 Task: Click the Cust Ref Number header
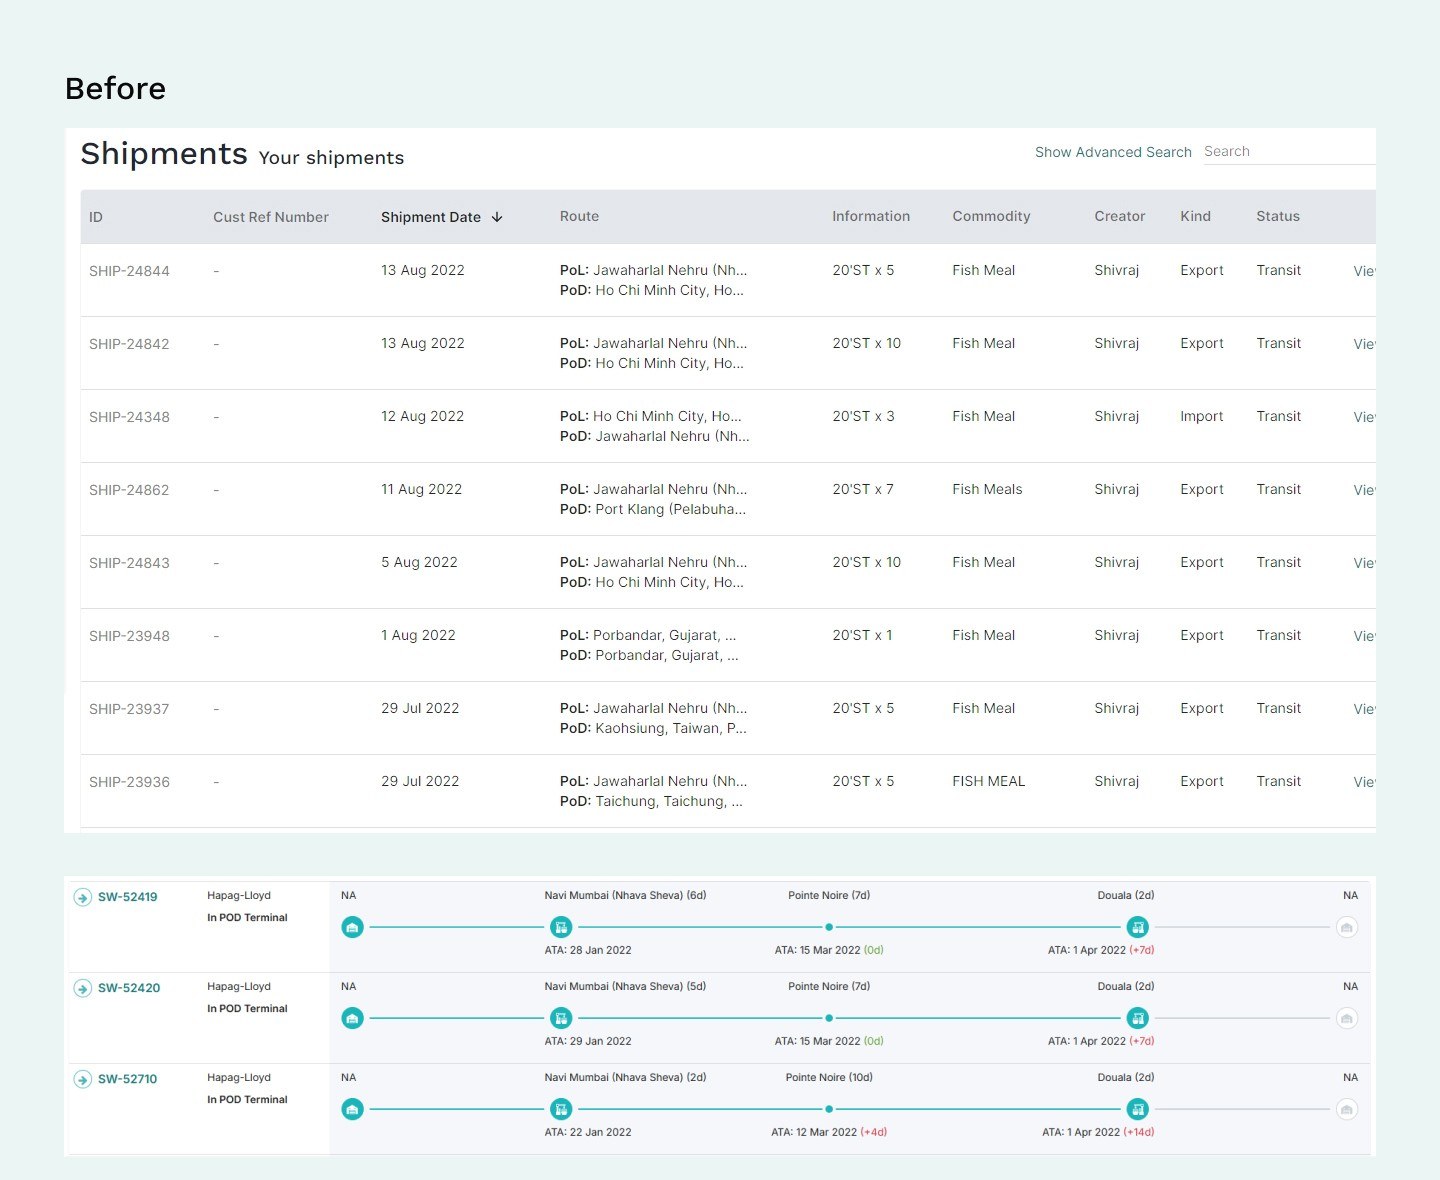pyautogui.click(x=271, y=217)
